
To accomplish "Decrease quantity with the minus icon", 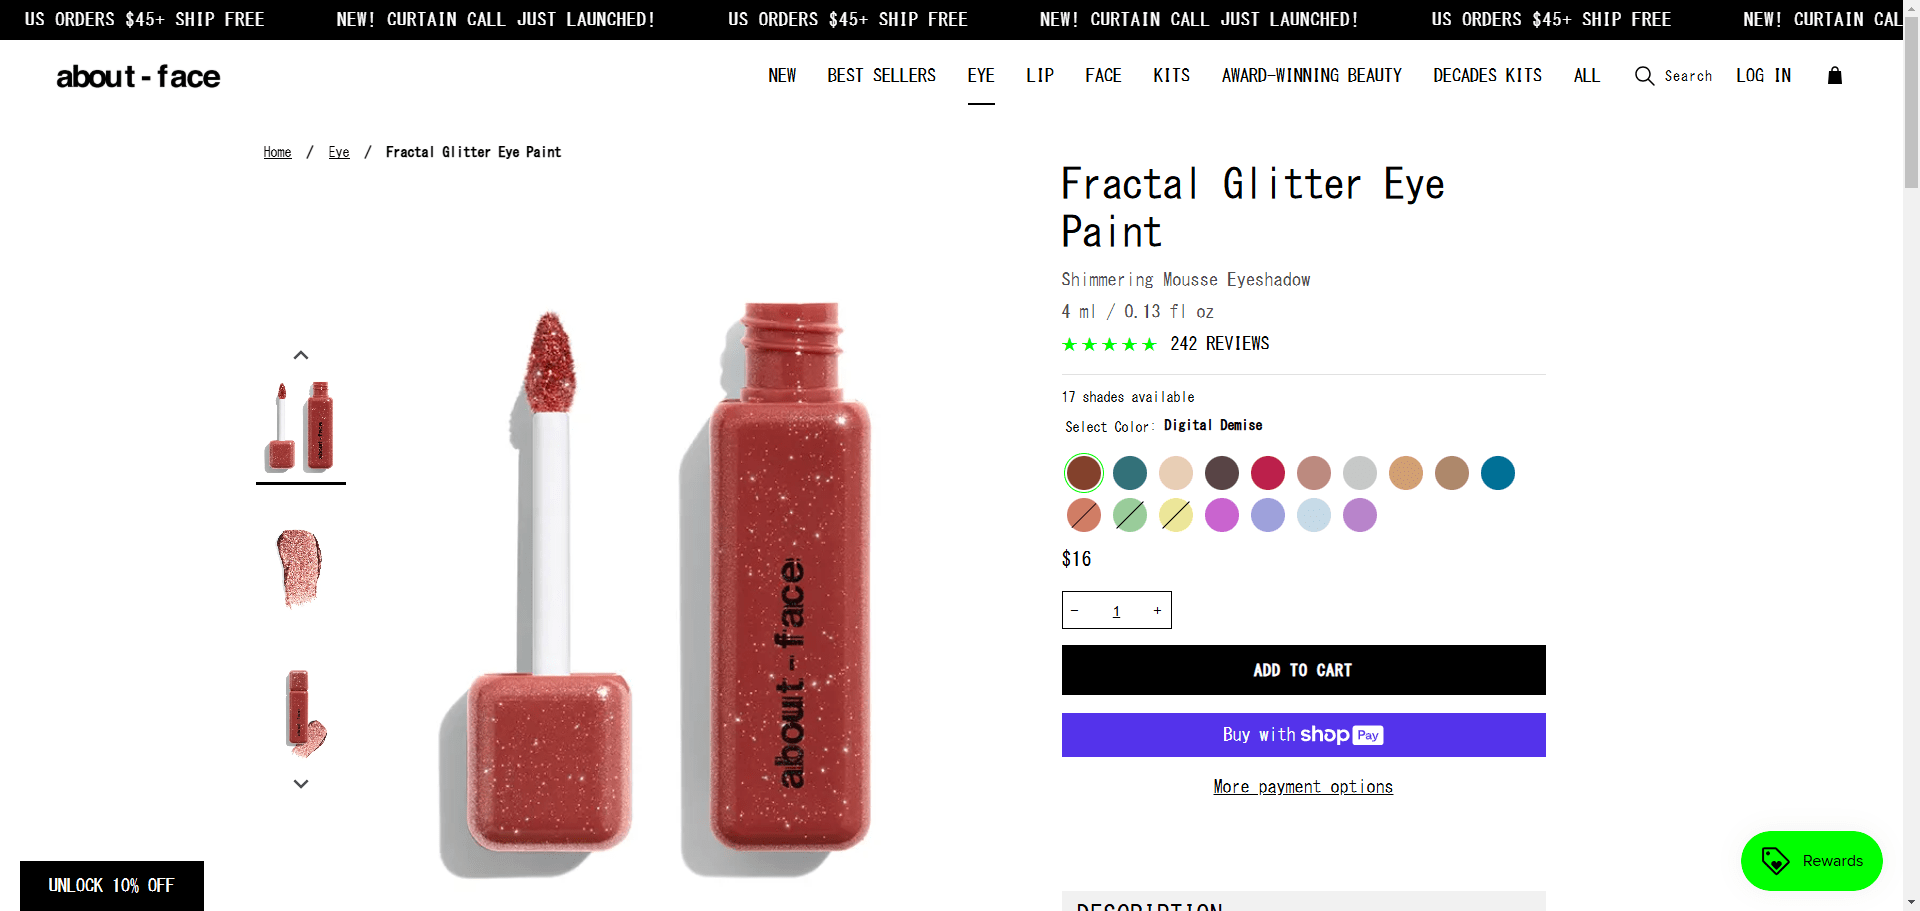I will coord(1075,610).
